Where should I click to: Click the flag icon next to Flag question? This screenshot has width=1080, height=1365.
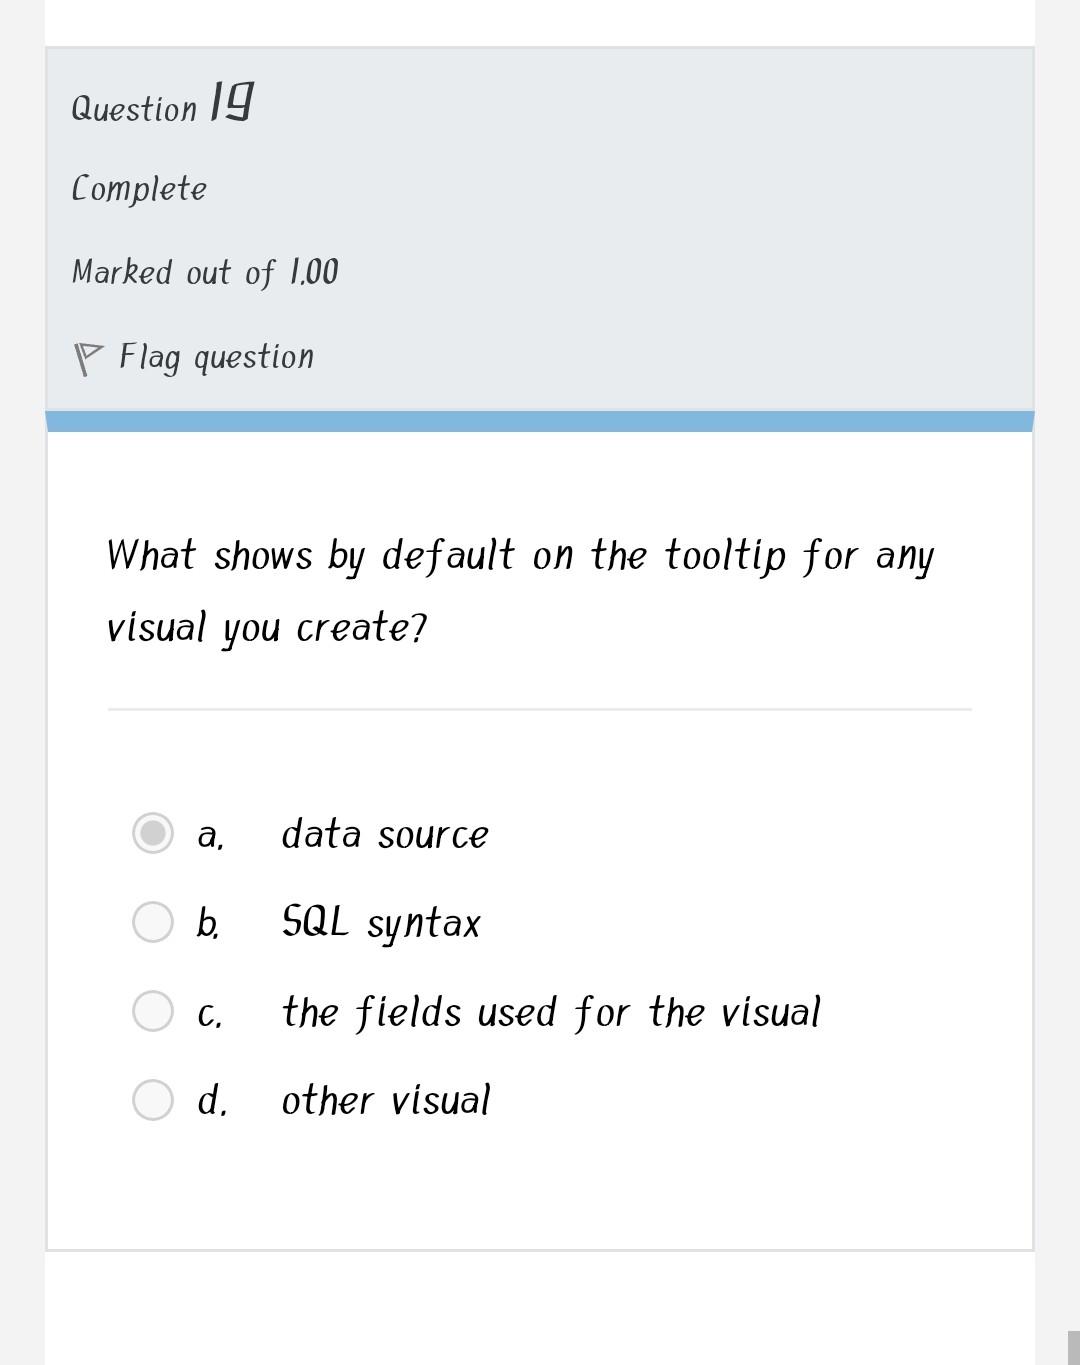(x=88, y=355)
